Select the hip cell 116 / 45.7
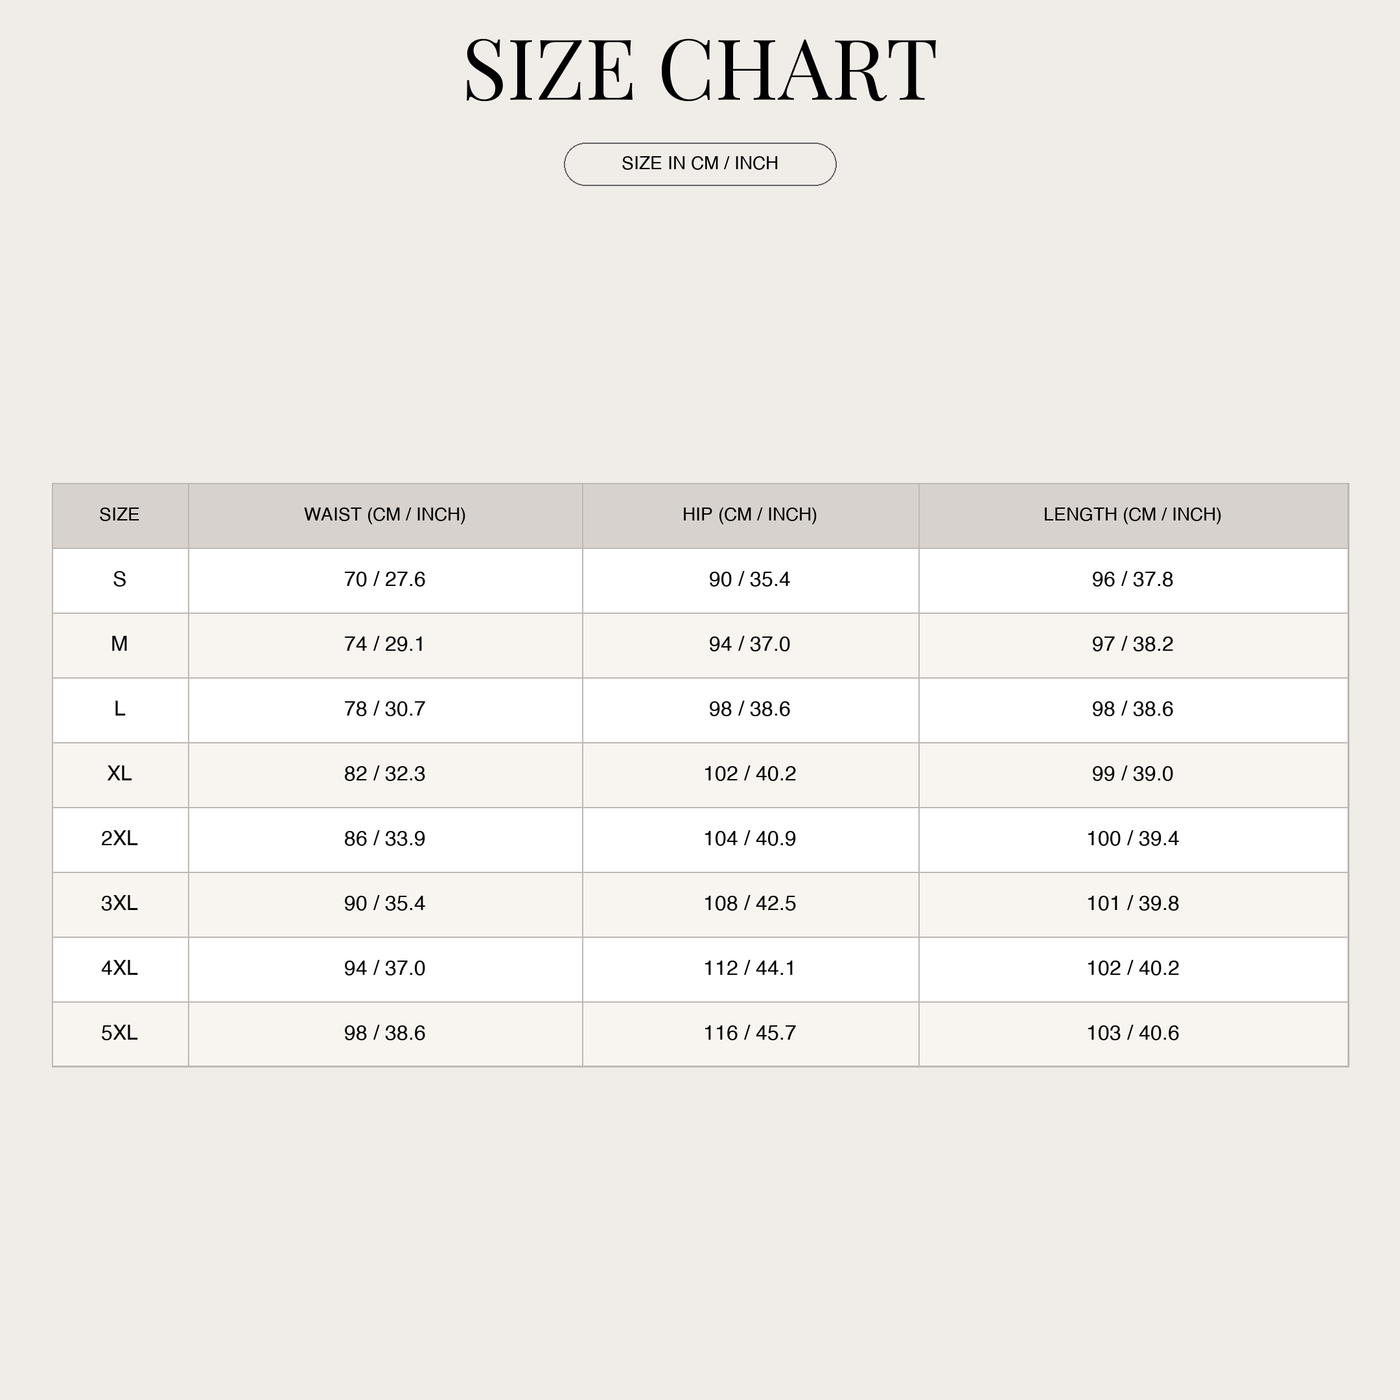Viewport: 1400px width, 1400px height. [750, 1034]
